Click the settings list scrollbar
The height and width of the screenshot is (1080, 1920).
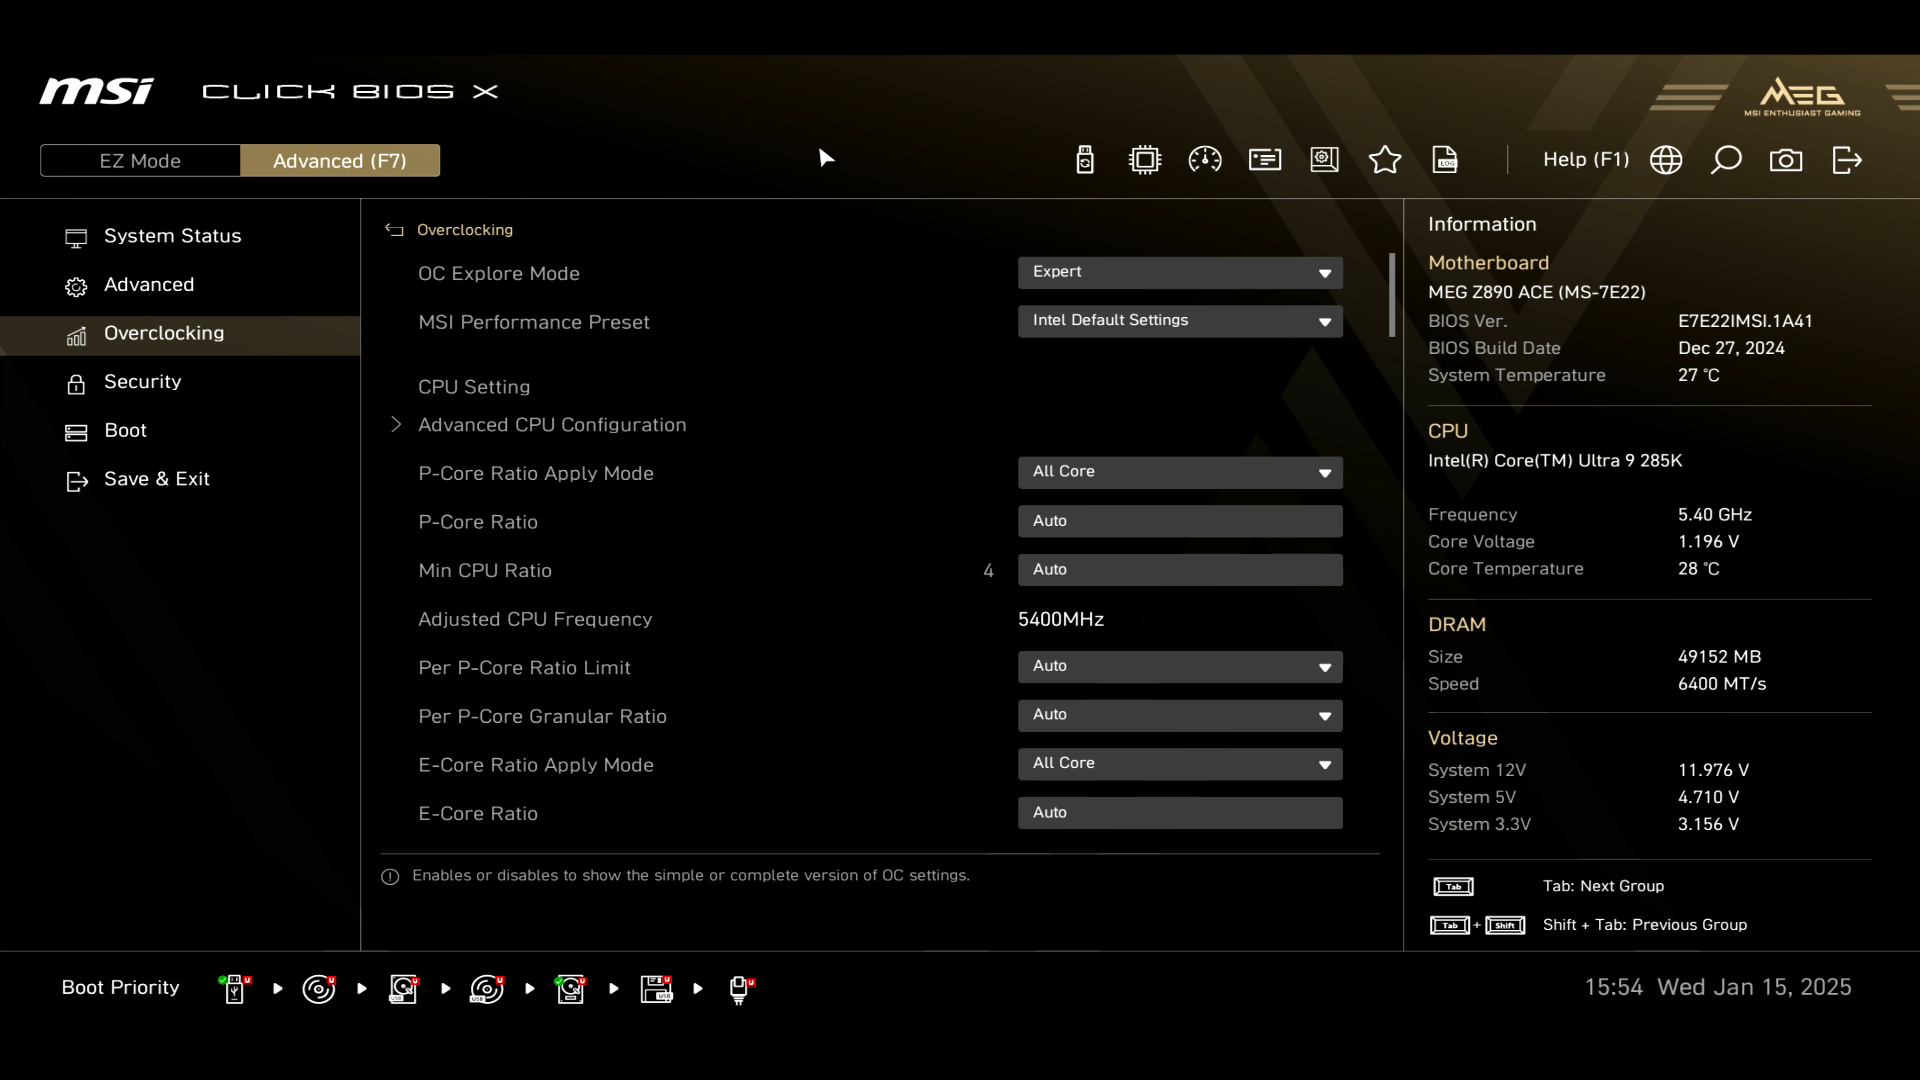[1391, 295]
